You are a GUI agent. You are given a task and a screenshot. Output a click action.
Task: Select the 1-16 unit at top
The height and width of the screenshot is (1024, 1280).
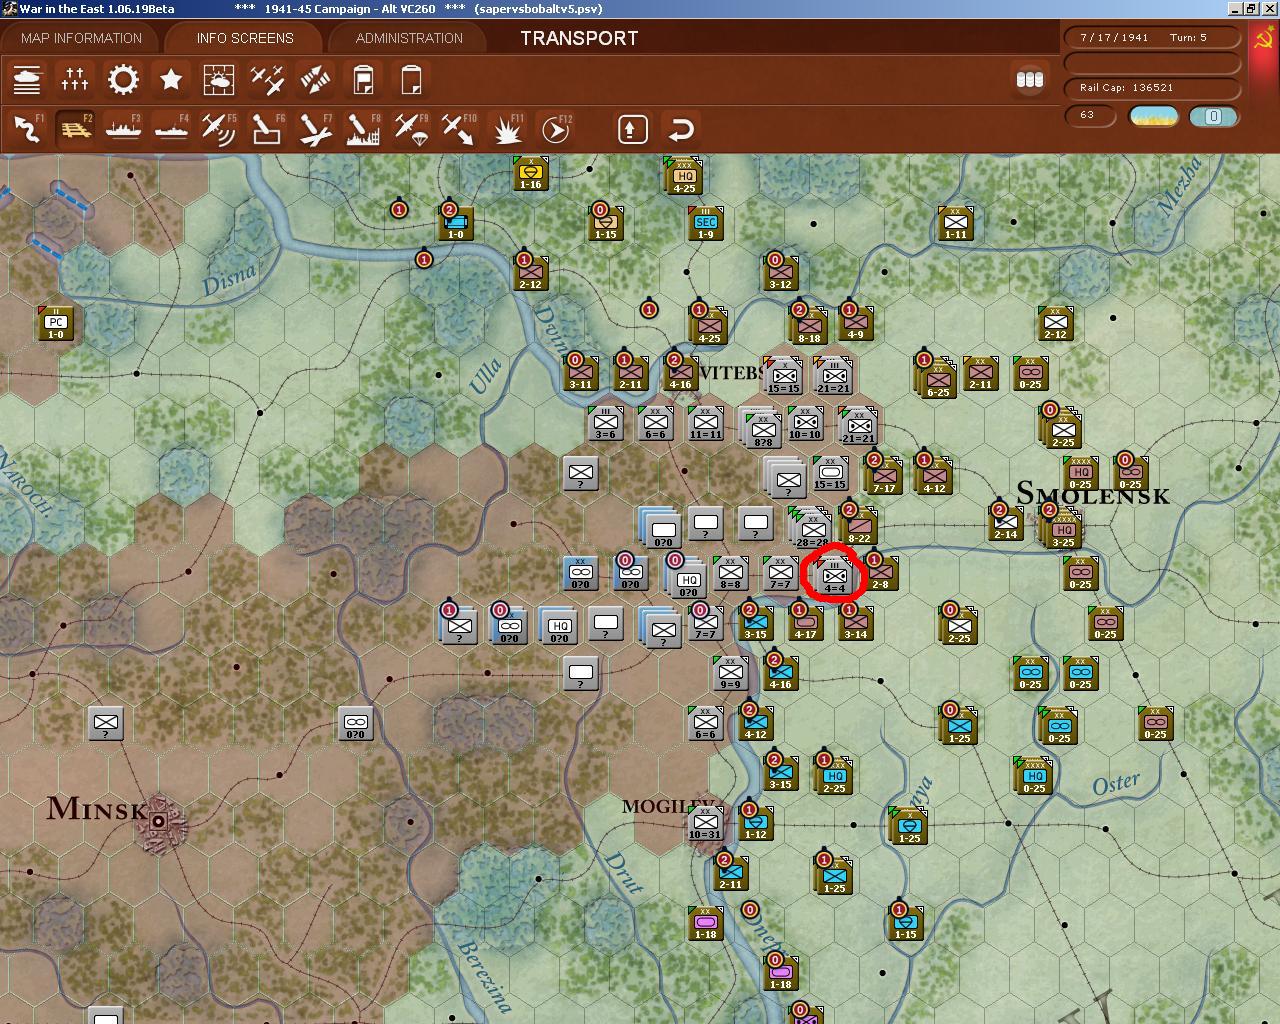pyautogui.click(x=531, y=173)
